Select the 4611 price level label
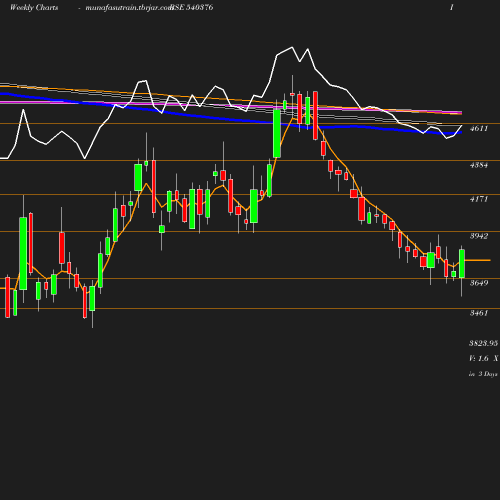This screenshot has width=500, height=500. [479, 129]
